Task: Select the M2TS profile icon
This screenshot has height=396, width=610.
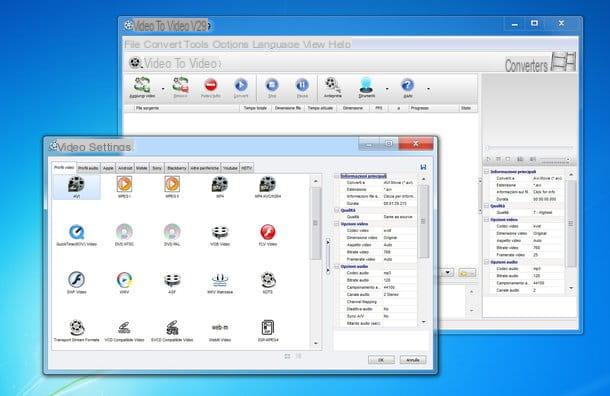Action: (268, 279)
